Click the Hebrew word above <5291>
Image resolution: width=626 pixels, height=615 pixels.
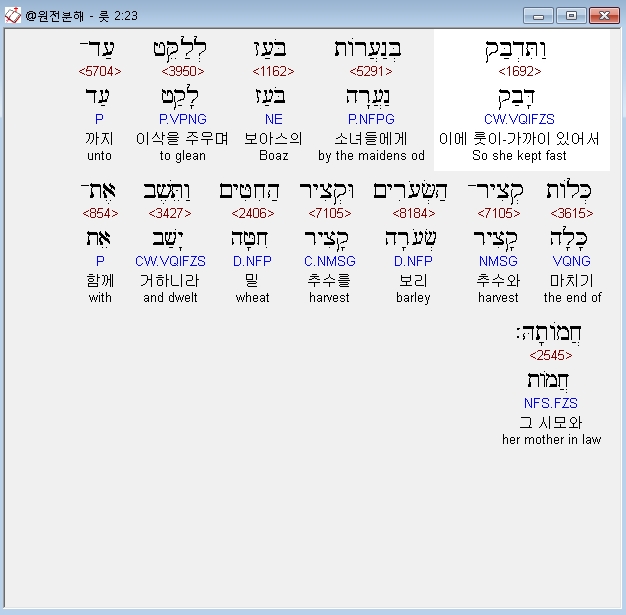point(368,50)
